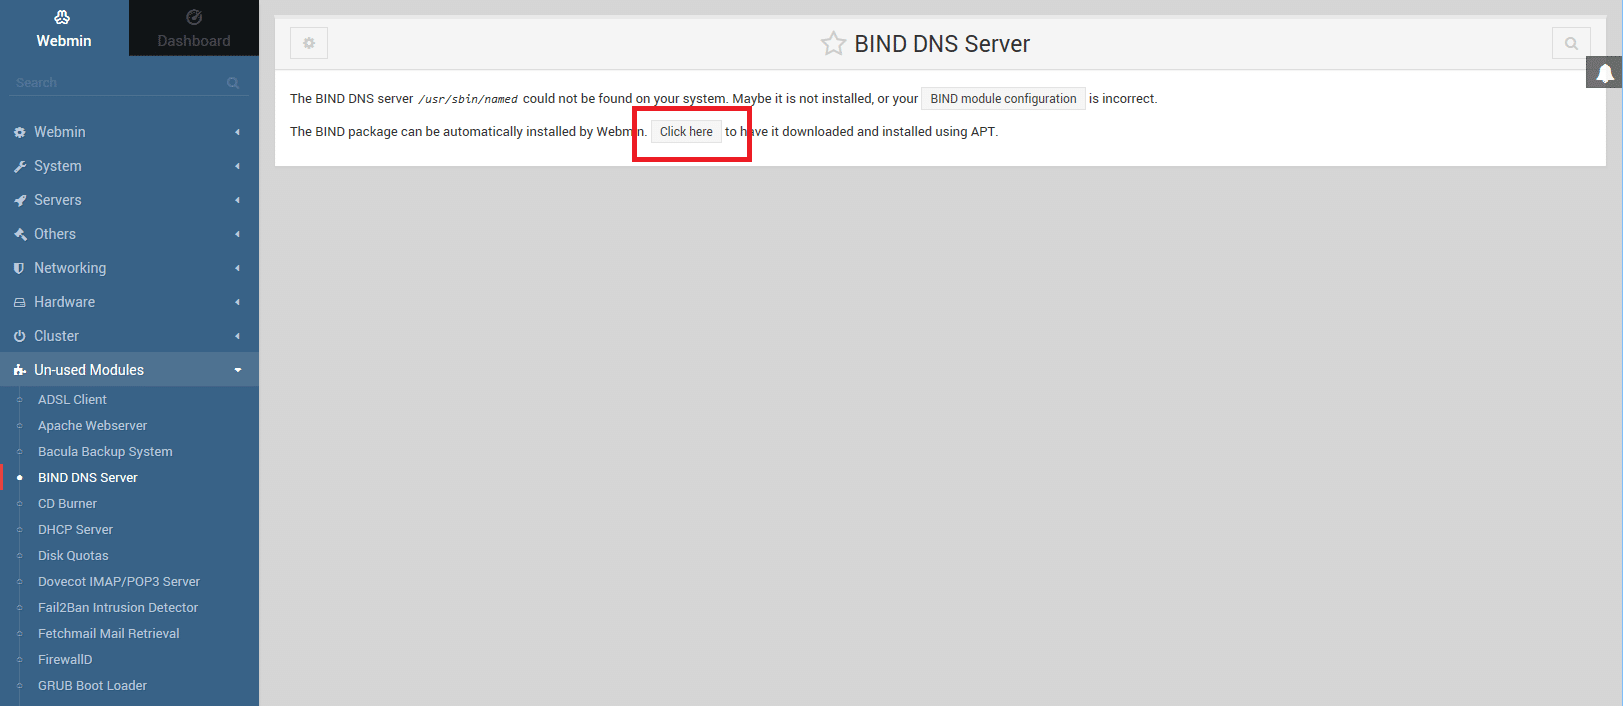Click the shield icon beside Networking
Screen dimensions: 1623x706
tap(19, 268)
